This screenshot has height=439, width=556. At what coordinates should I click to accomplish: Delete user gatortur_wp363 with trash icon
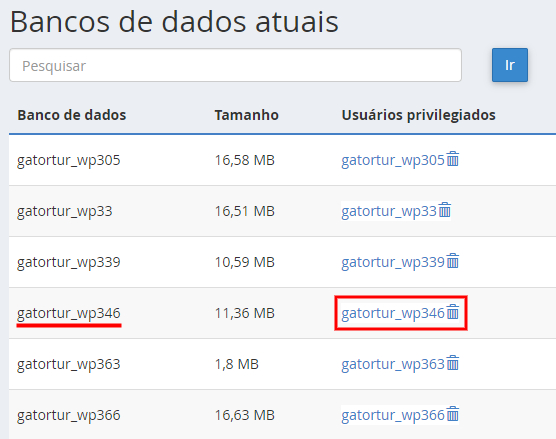(452, 363)
